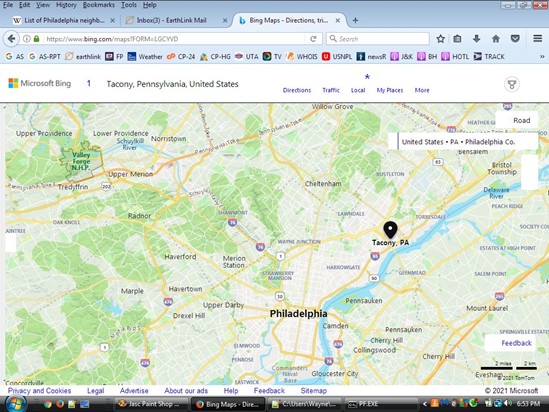Expand the More link in Bing header
The image size is (549, 412).
[x=422, y=90]
